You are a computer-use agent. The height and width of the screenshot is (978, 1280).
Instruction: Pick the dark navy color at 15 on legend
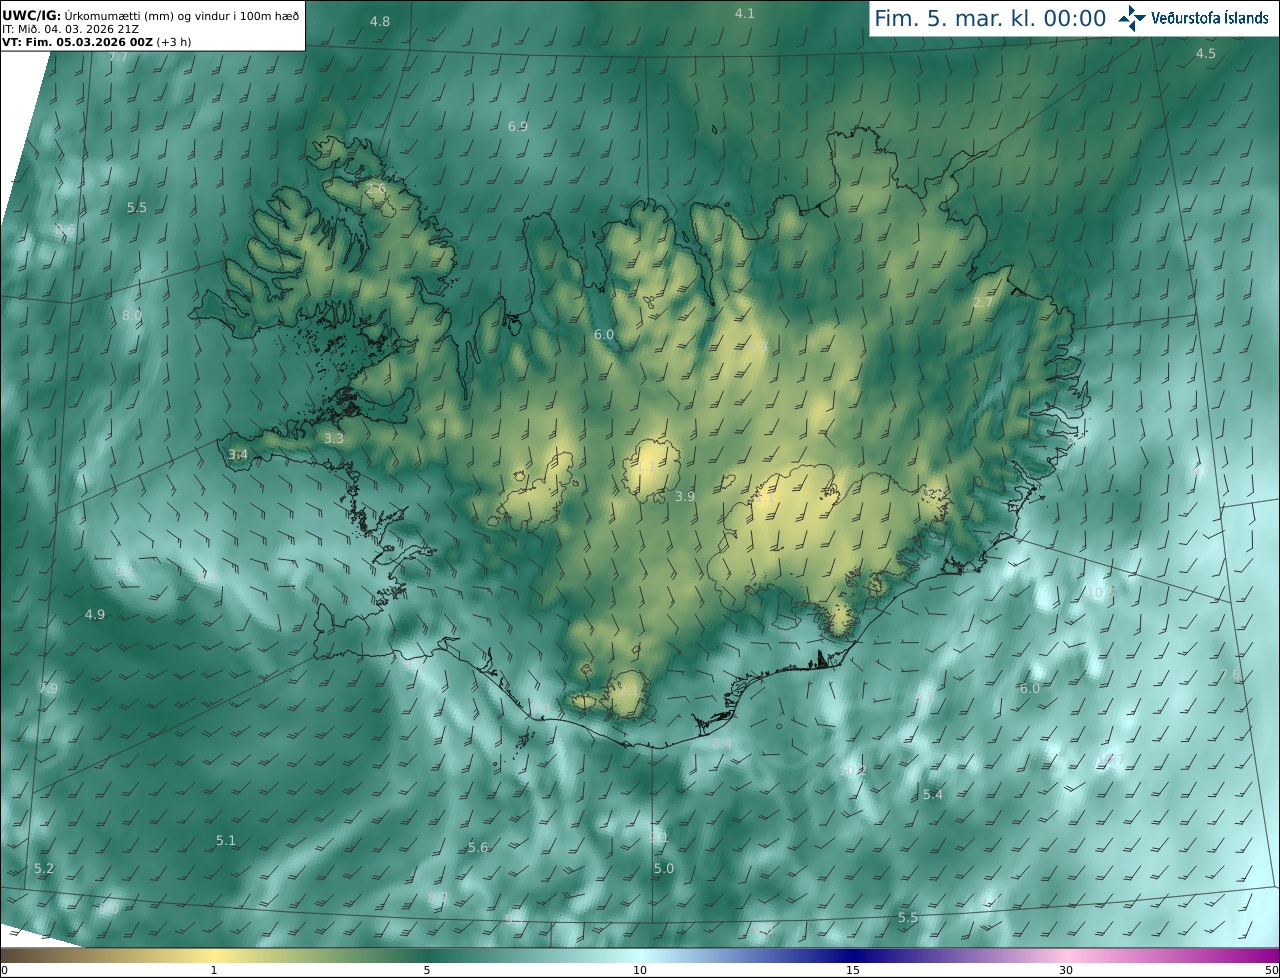853,956
